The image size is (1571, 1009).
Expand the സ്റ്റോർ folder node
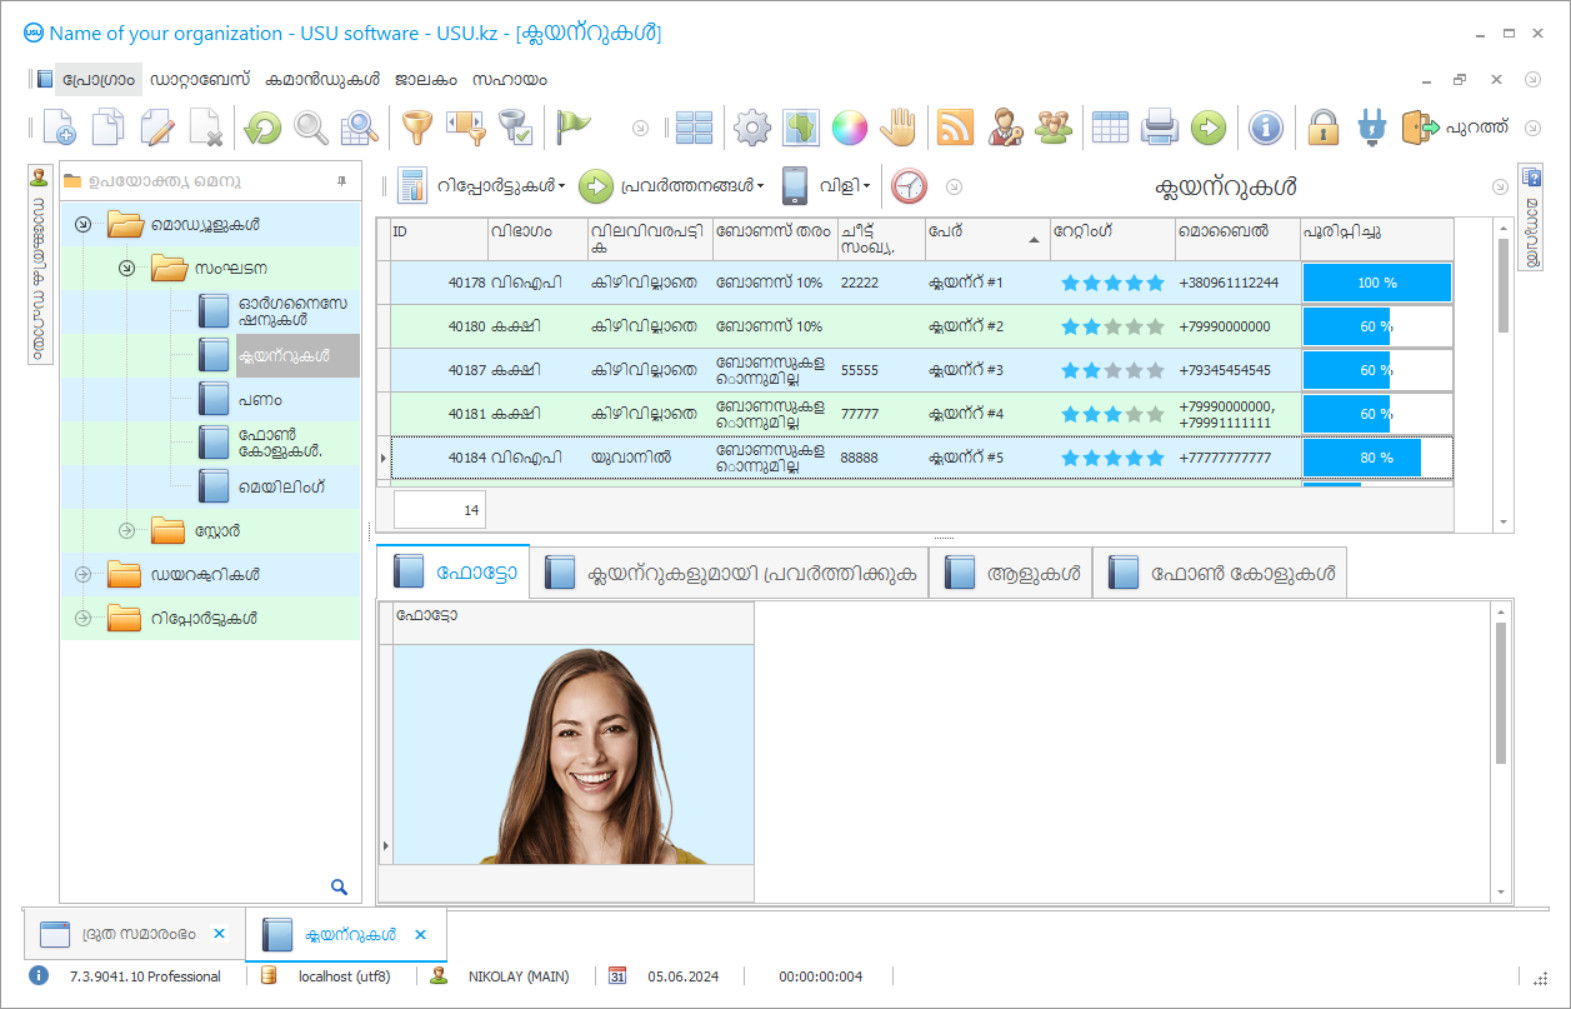(127, 531)
